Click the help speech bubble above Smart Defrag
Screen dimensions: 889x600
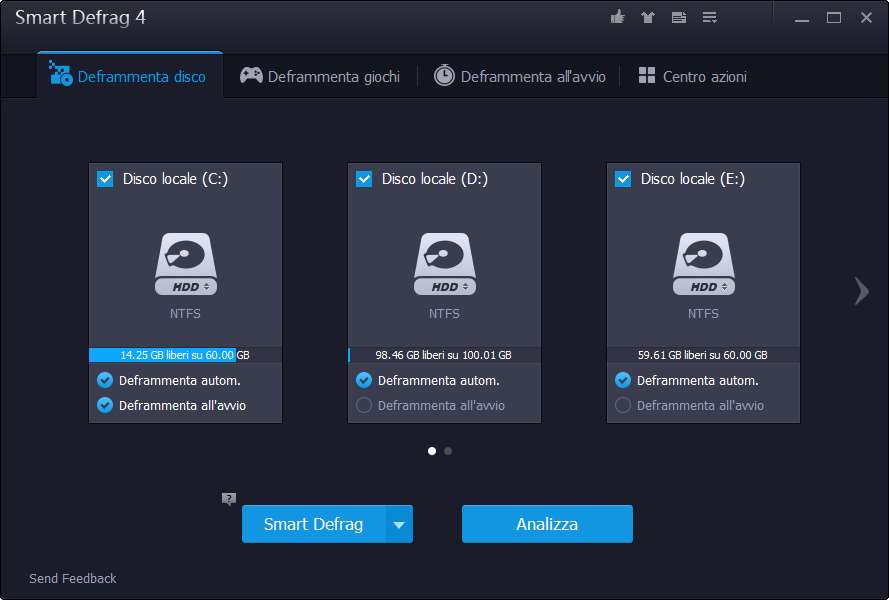point(229,498)
